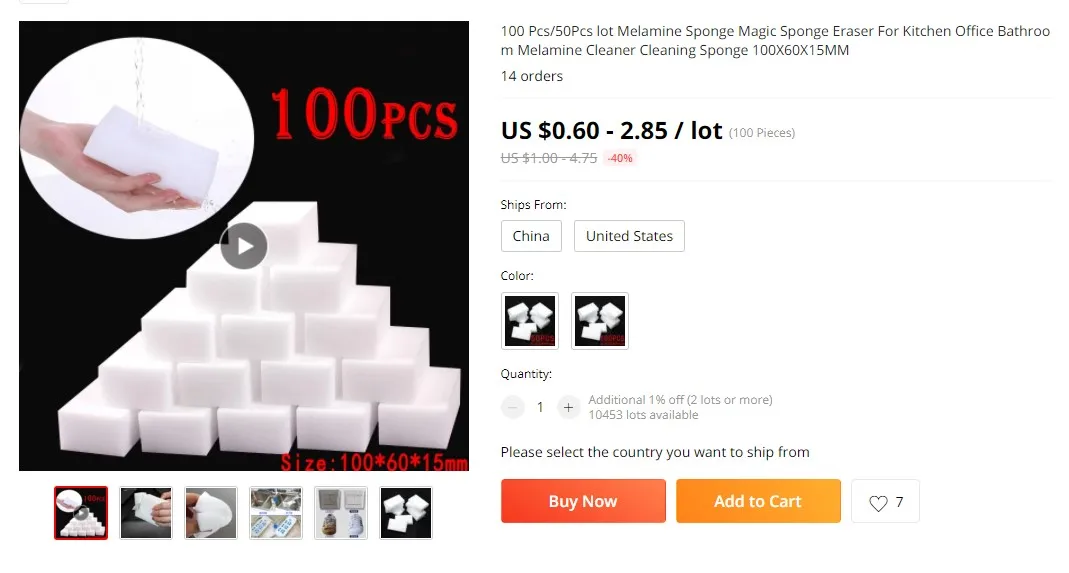View third thumbnail of squeezed sponge
Screen dimensions: 1069x573
pos(211,513)
